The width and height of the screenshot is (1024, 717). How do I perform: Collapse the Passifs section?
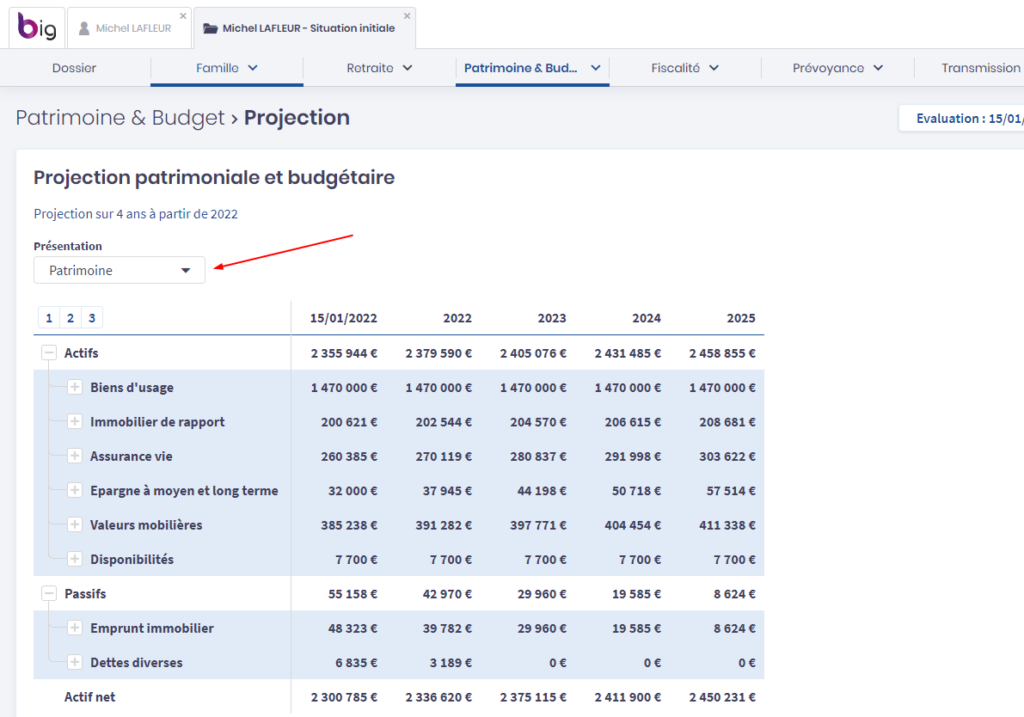point(48,593)
